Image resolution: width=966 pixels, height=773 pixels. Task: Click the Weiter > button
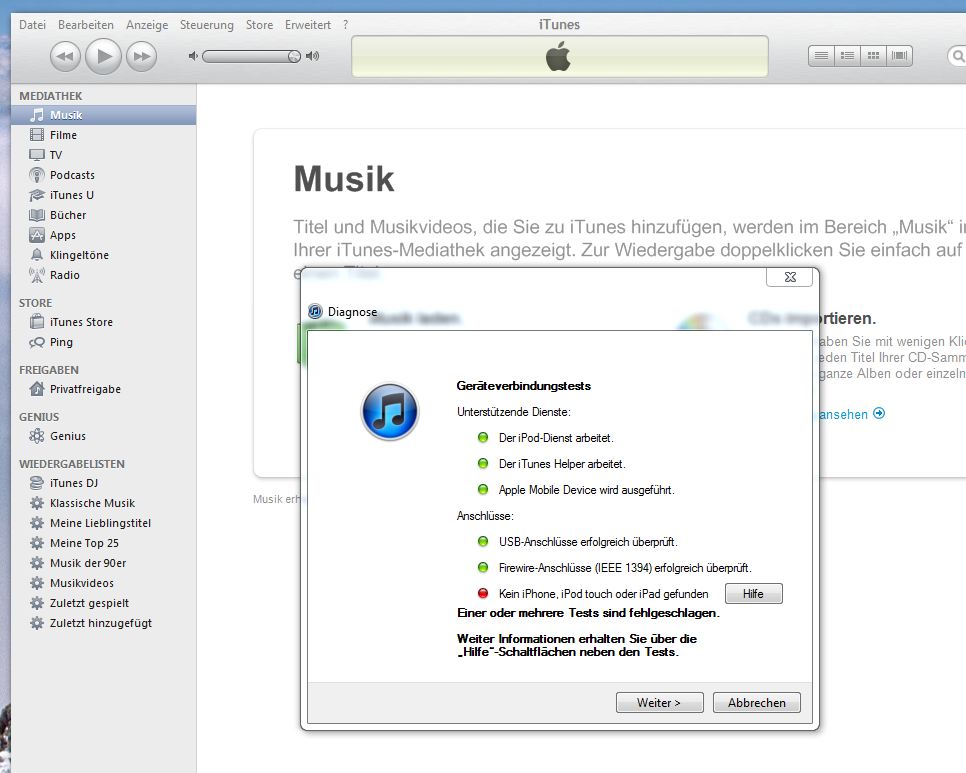pos(659,703)
